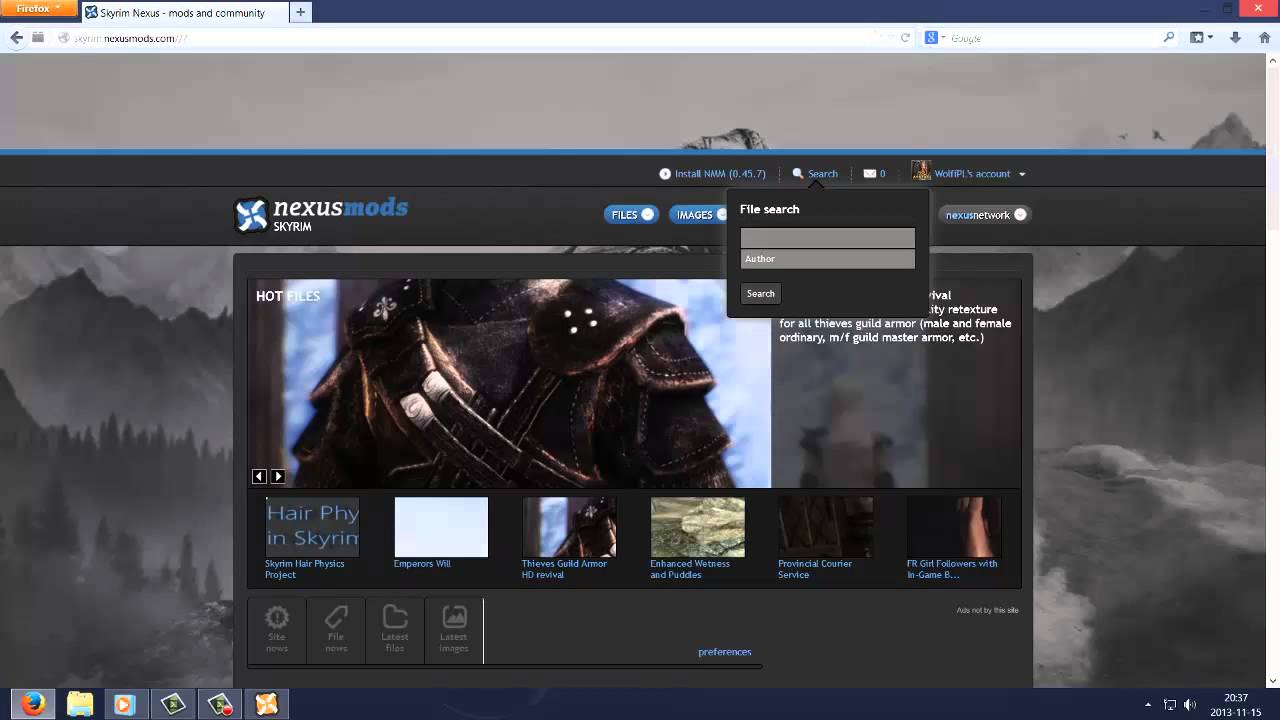Open the Enhanced Wetness and Puddles title link
Screen dimensions: 1280x720
pyautogui.click(x=690, y=569)
